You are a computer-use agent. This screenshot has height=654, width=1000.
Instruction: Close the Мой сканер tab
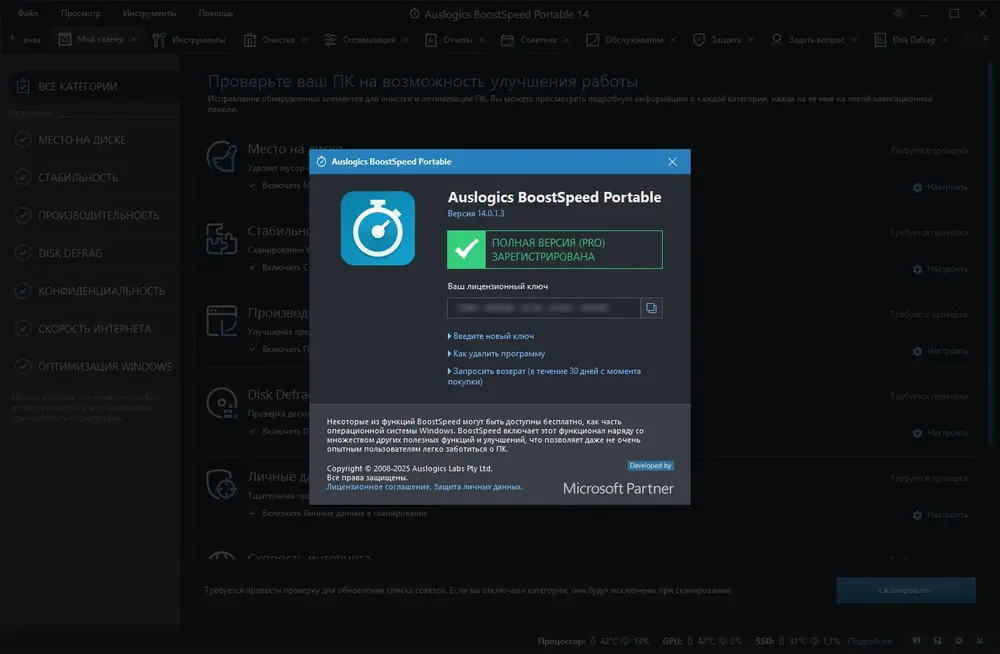133,40
